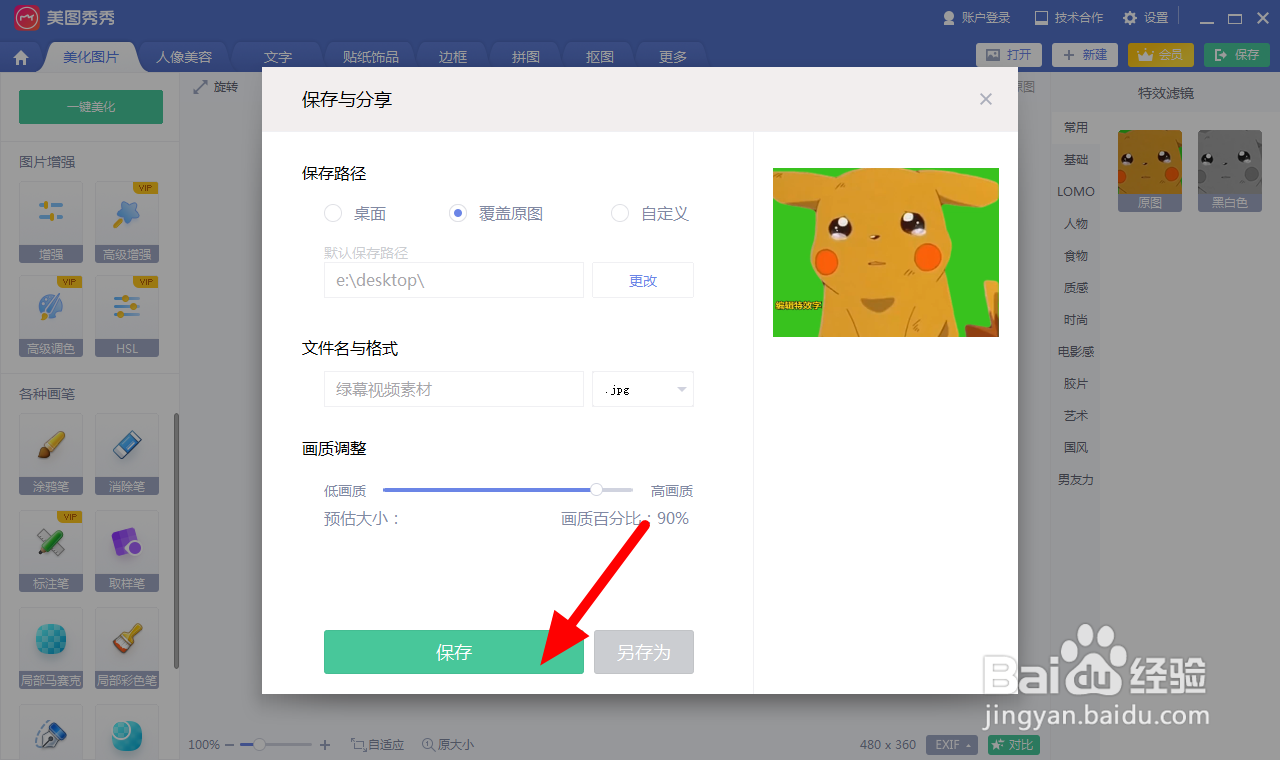The width and height of the screenshot is (1280, 760).
Task: Click the Meitu Xiuxiu app logo
Action: [x=27, y=18]
